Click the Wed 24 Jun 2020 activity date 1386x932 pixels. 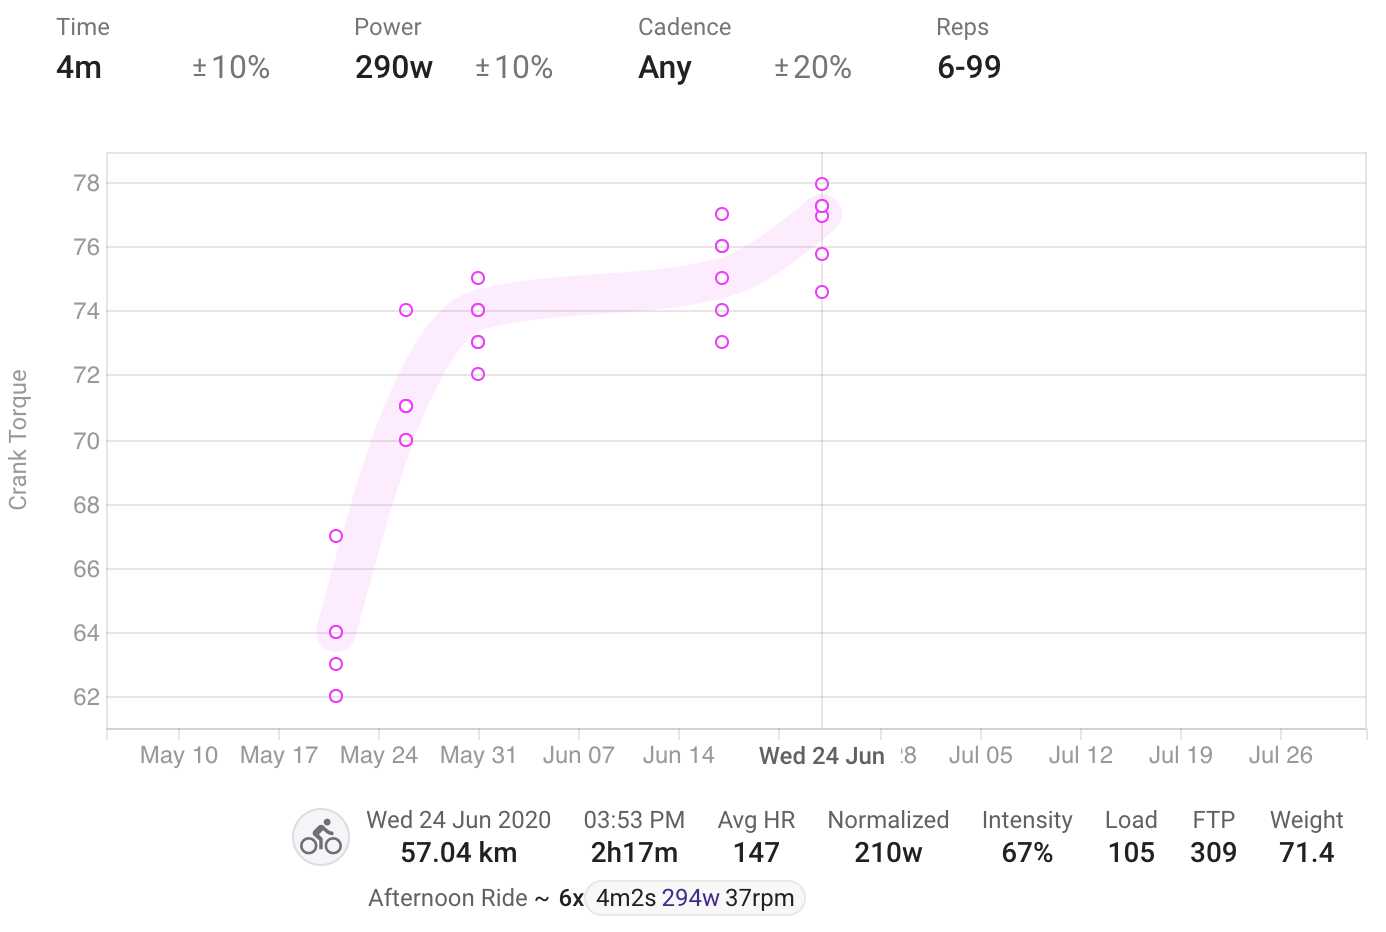coord(458,820)
